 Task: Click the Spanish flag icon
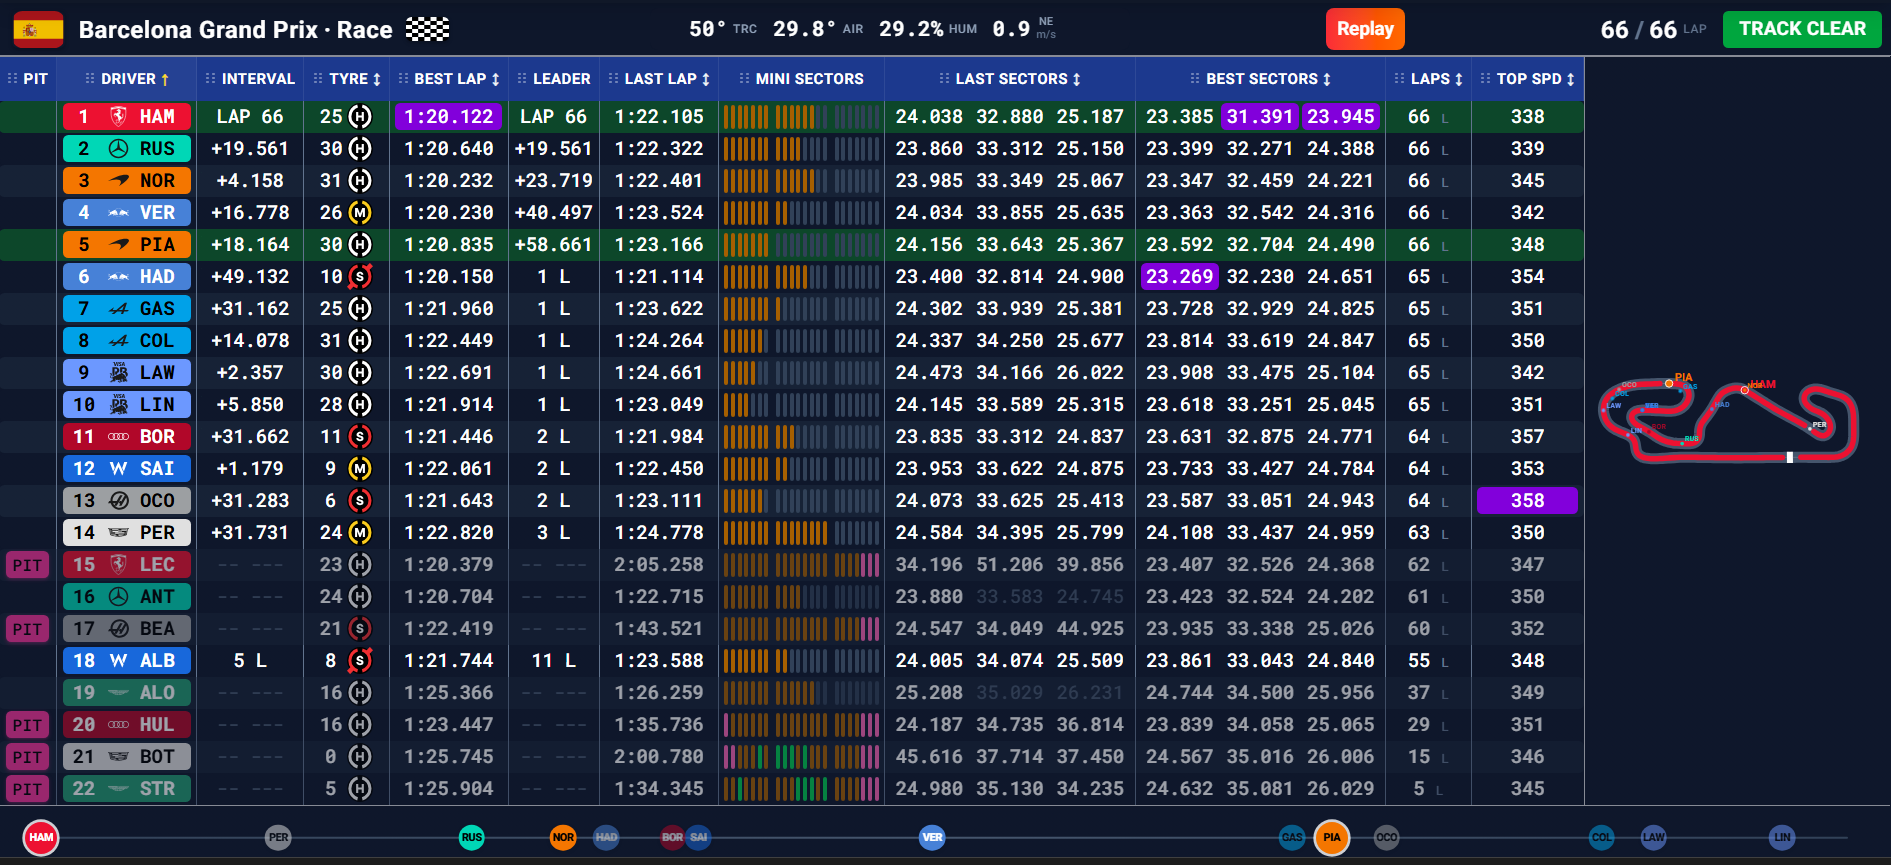click(x=38, y=29)
